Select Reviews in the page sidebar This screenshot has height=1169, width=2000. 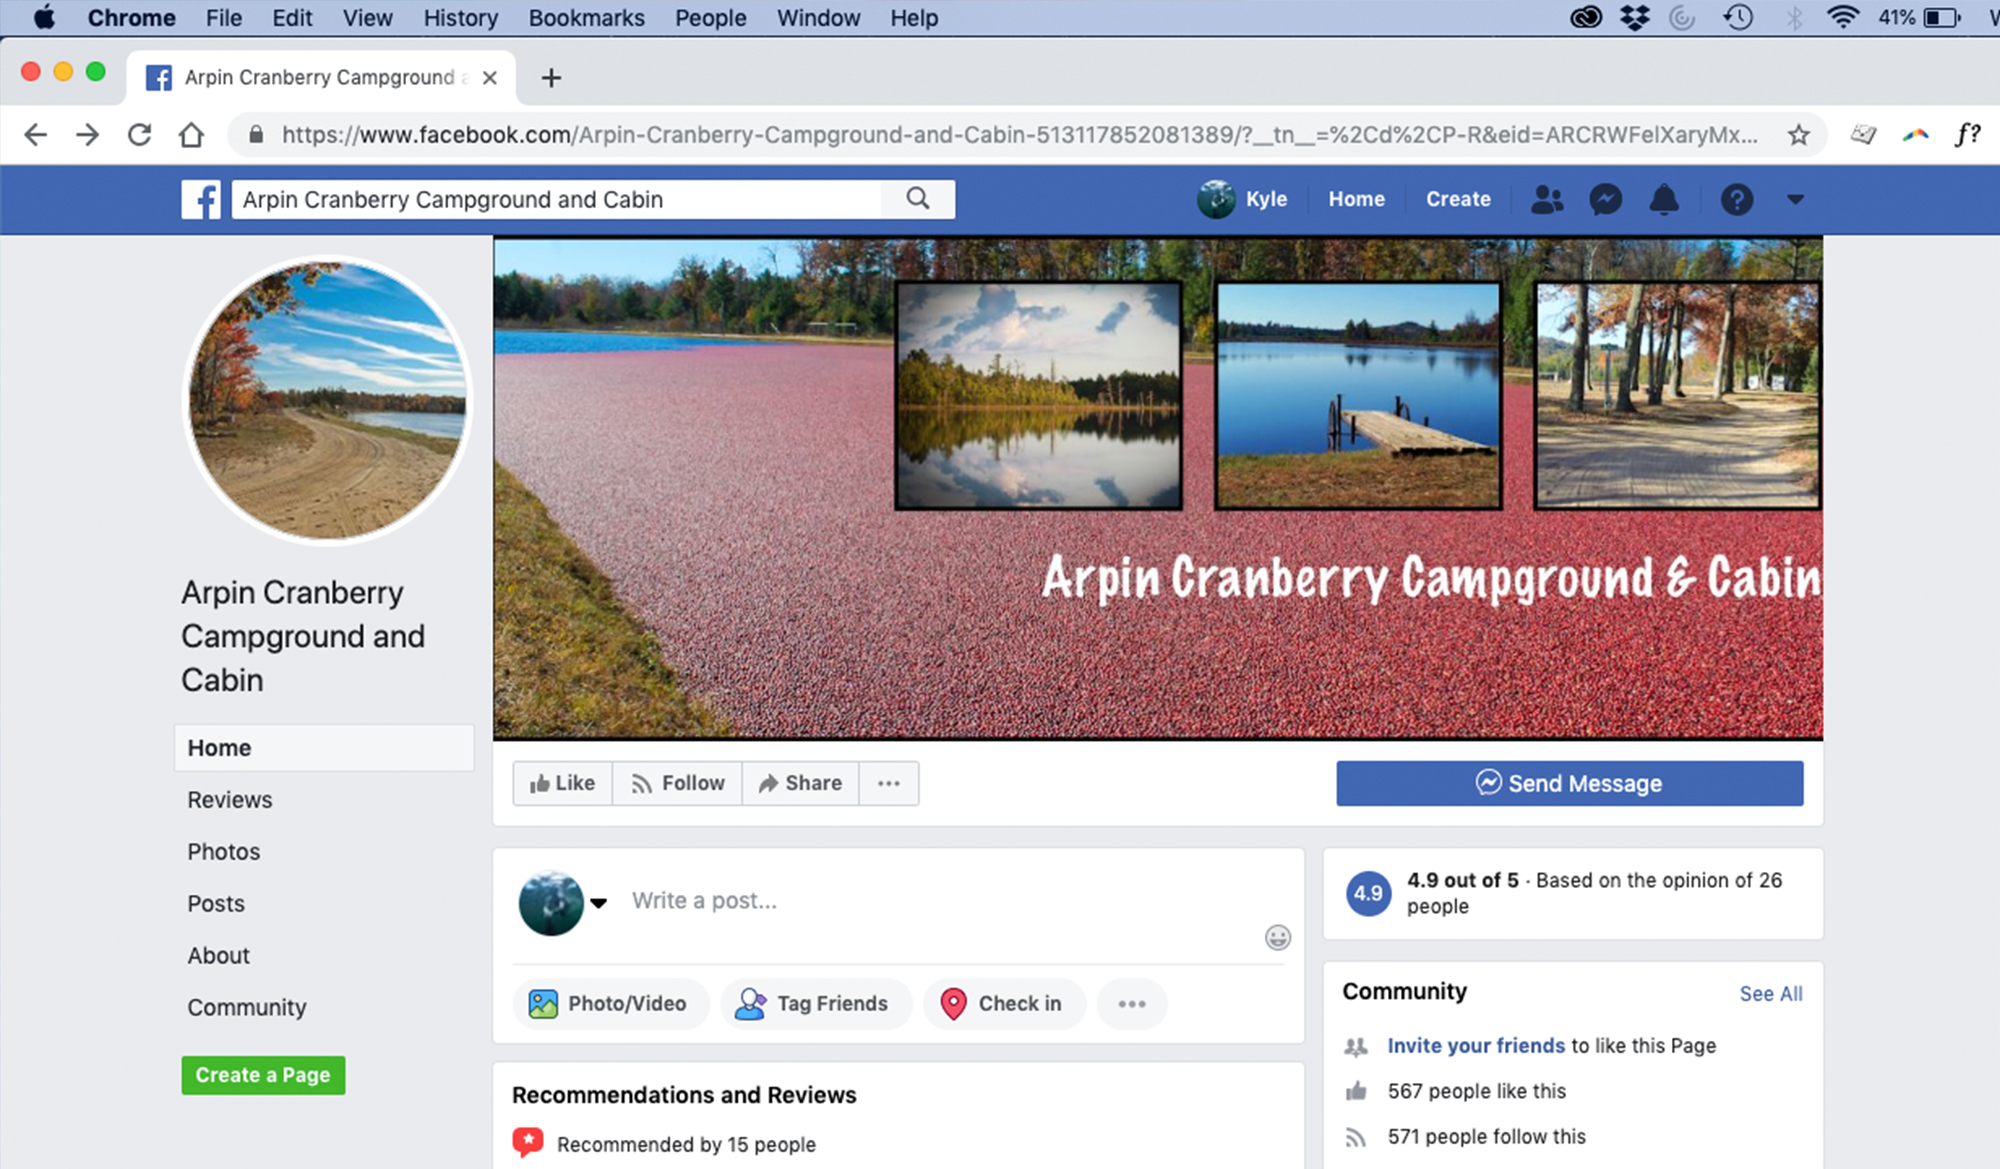click(229, 800)
